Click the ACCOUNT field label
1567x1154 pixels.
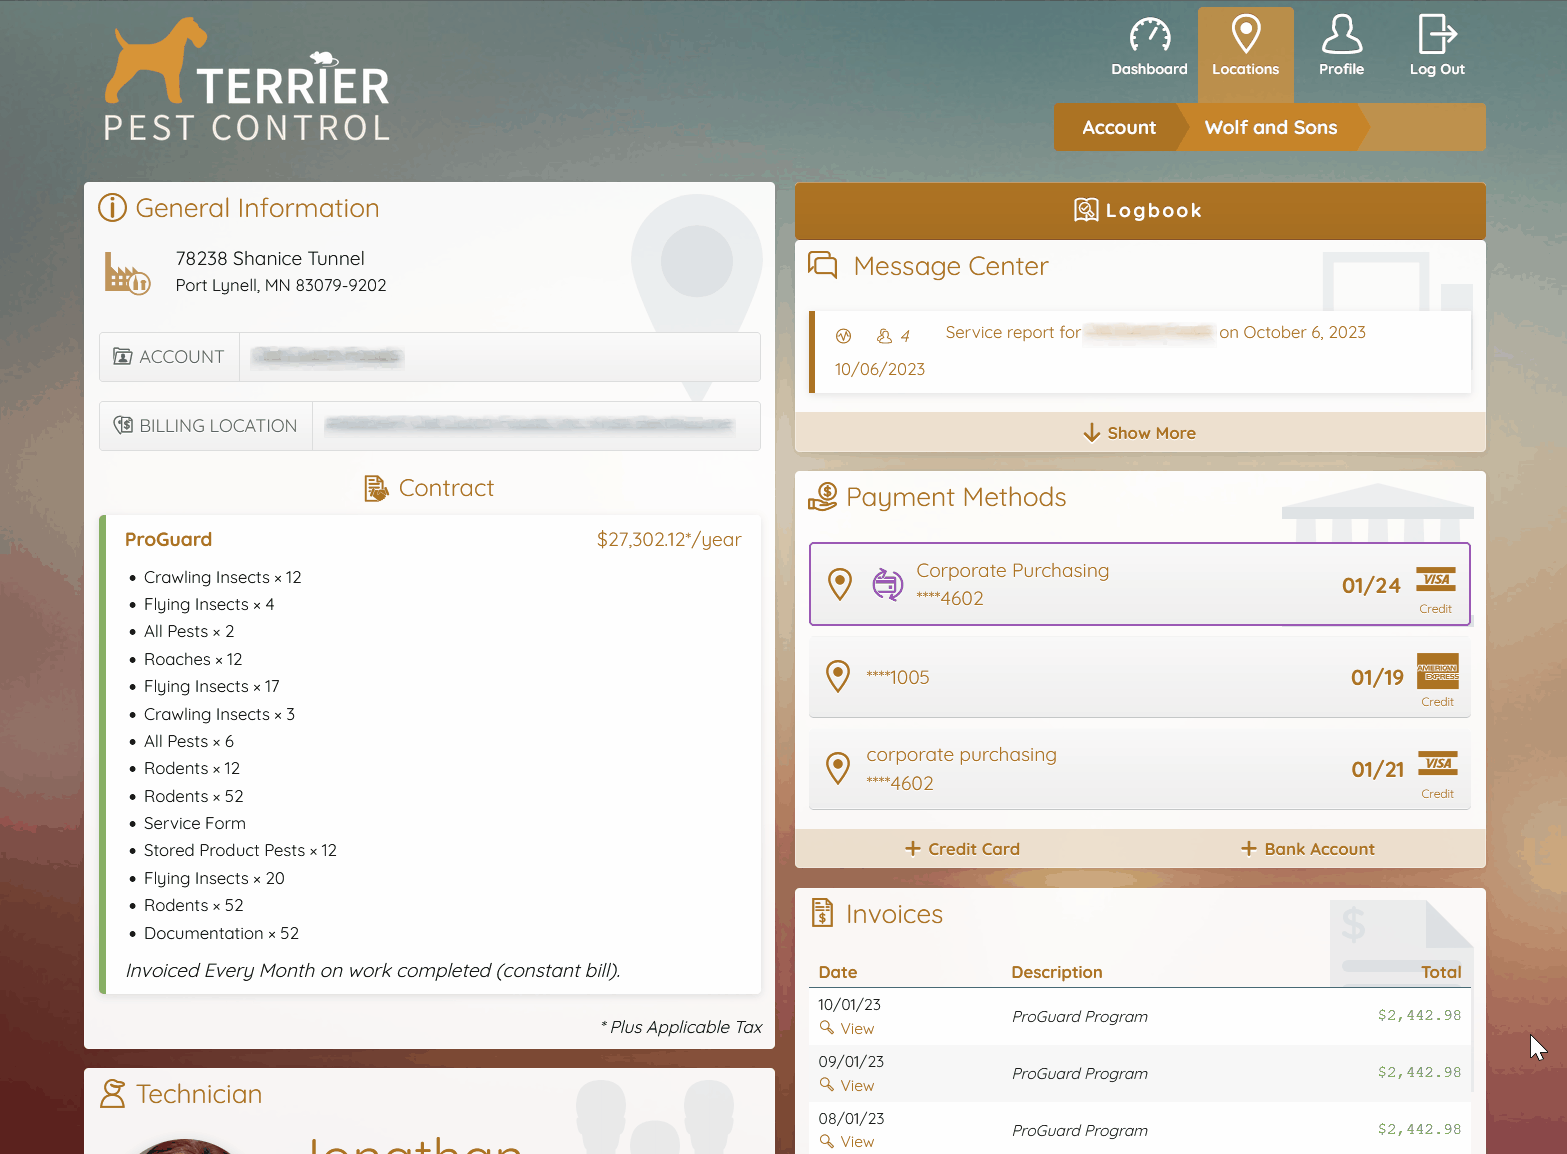point(169,357)
